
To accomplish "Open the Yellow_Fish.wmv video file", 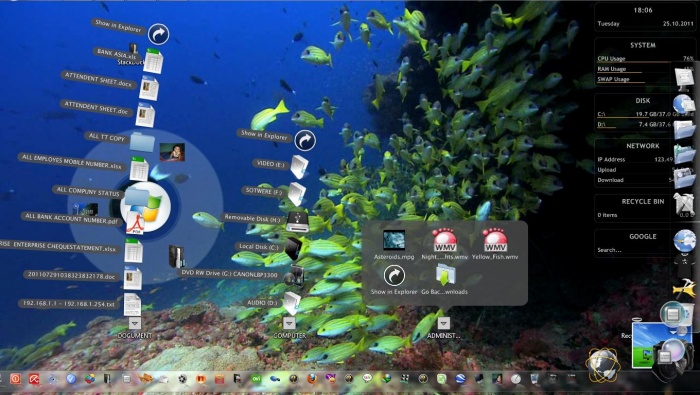I will pyautogui.click(x=495, y=240).
